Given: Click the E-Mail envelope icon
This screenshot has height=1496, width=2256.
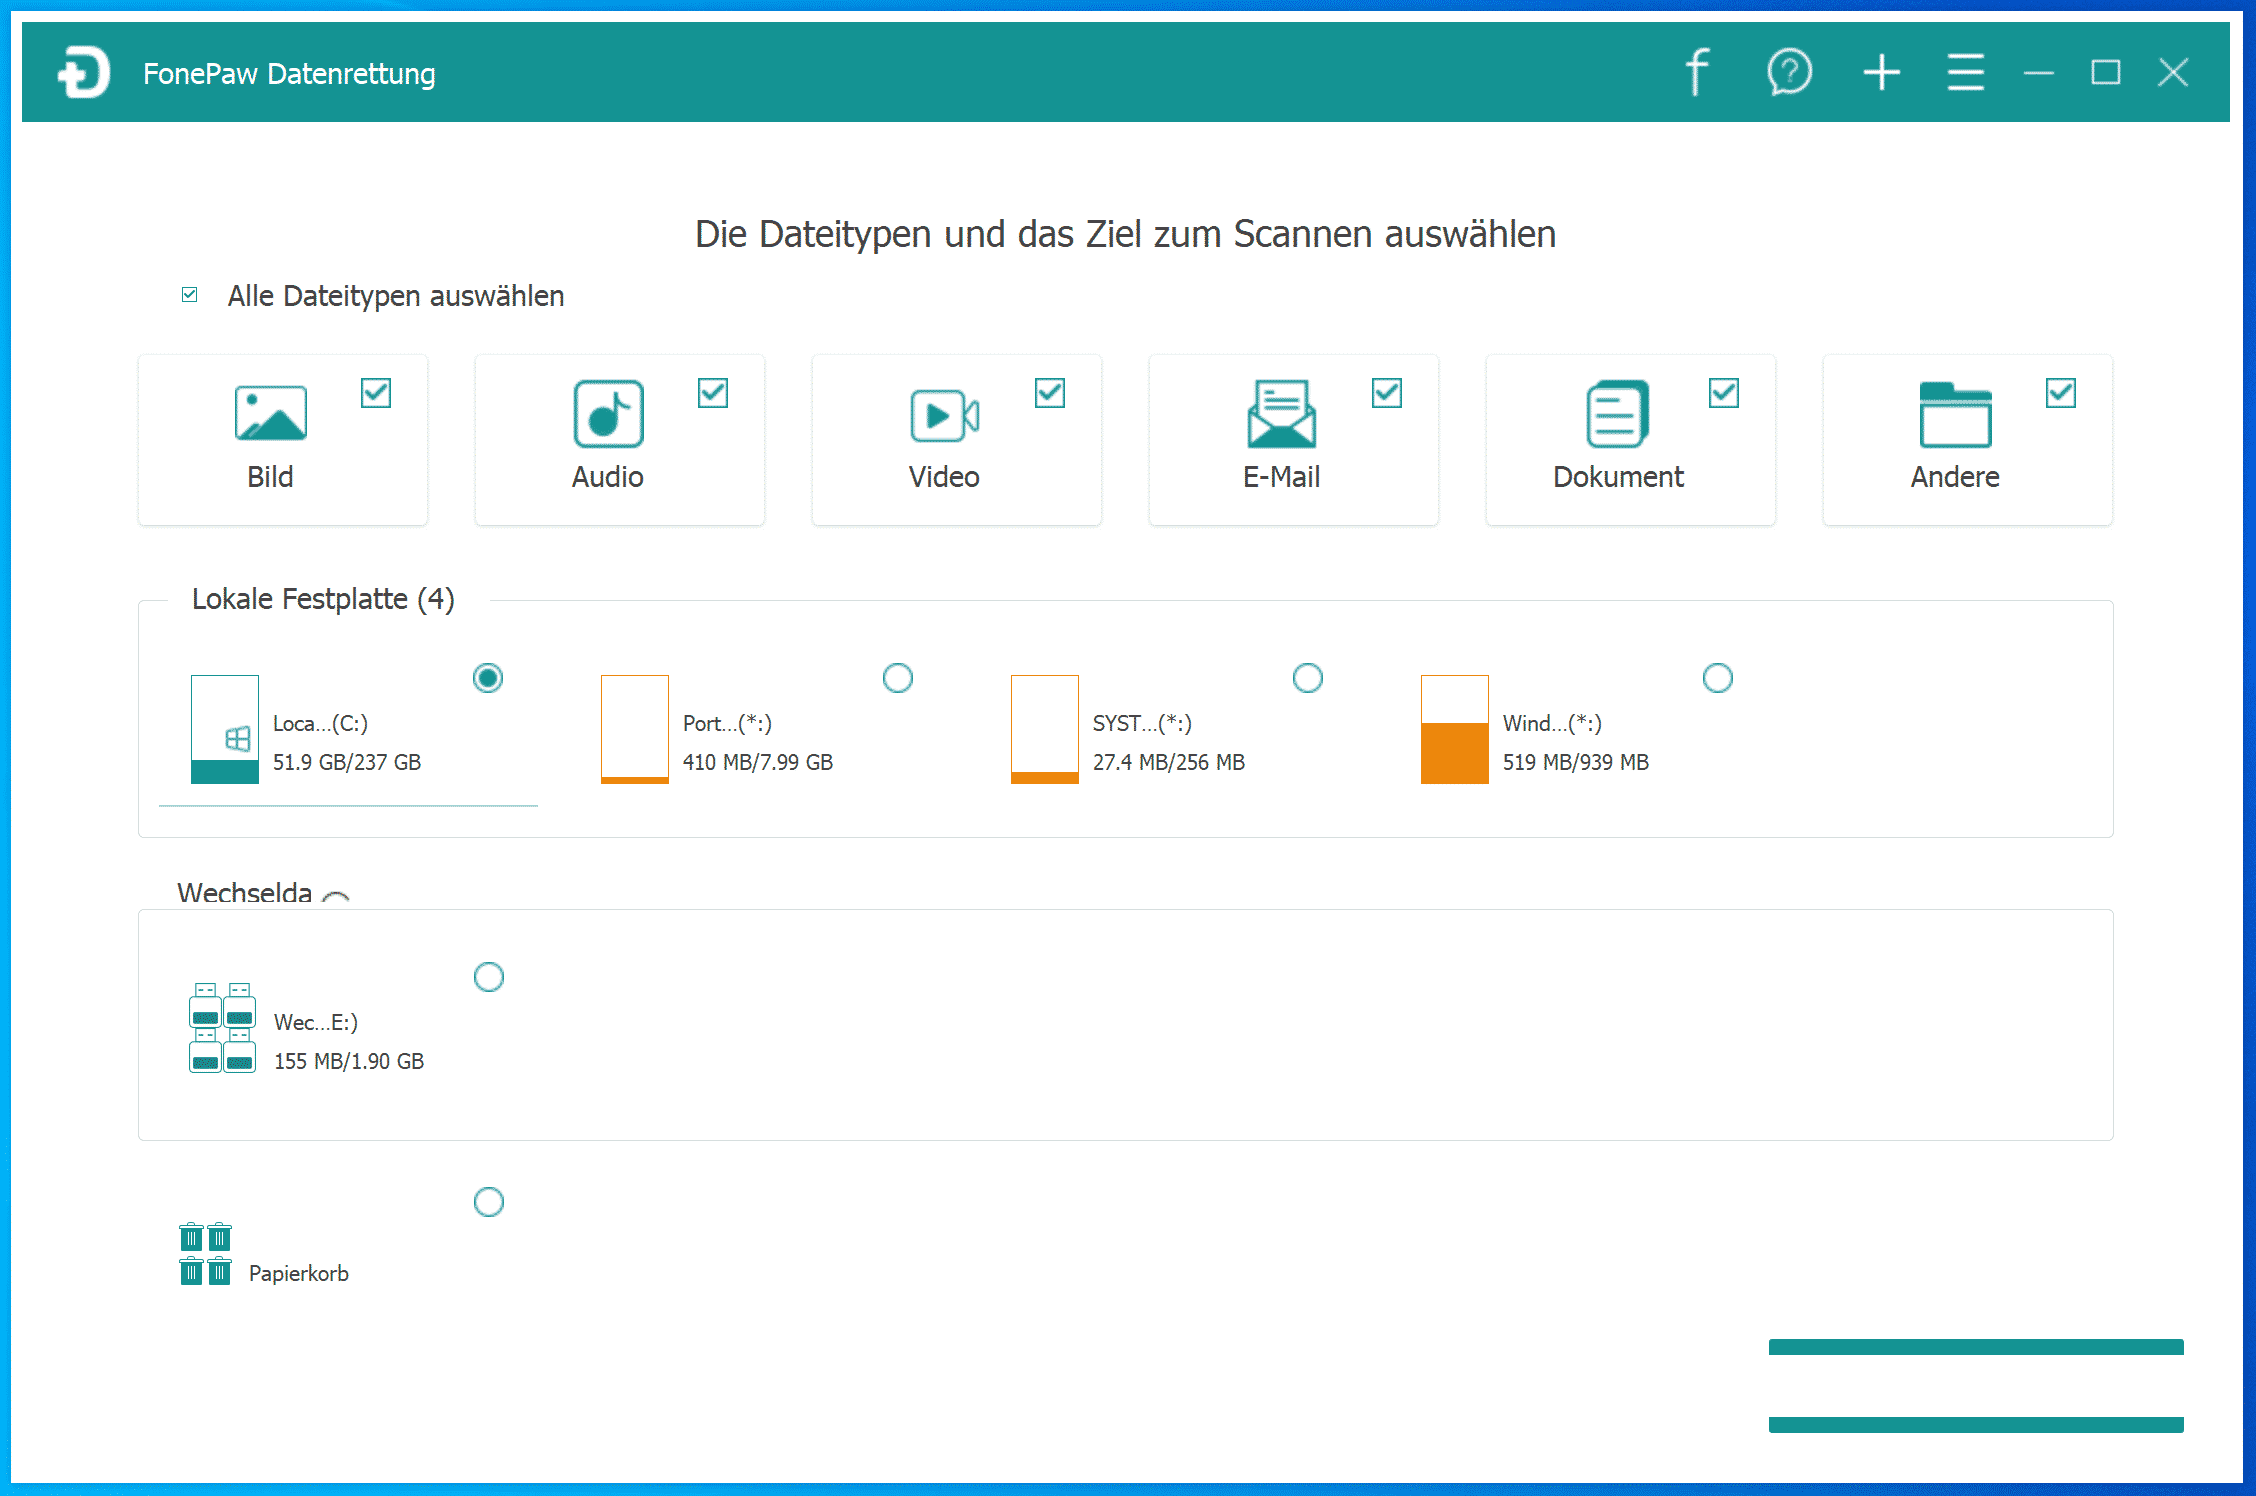Looking at the screenshot, I should point(1282,413).
